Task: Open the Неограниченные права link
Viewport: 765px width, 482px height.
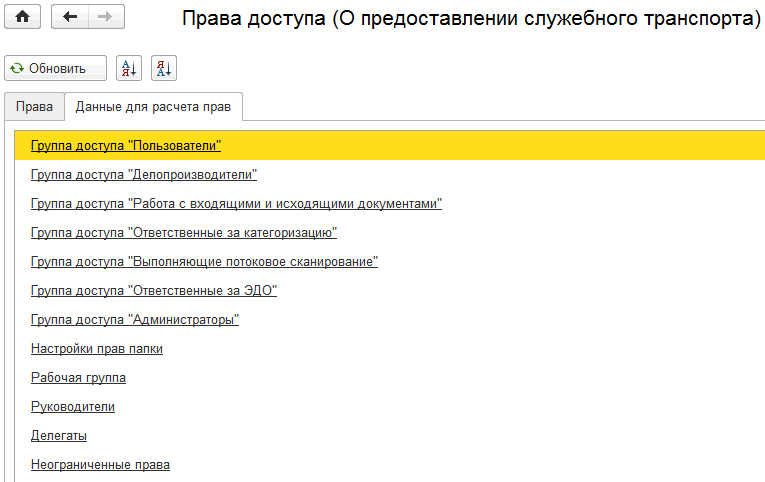Action: coord(100,465)
